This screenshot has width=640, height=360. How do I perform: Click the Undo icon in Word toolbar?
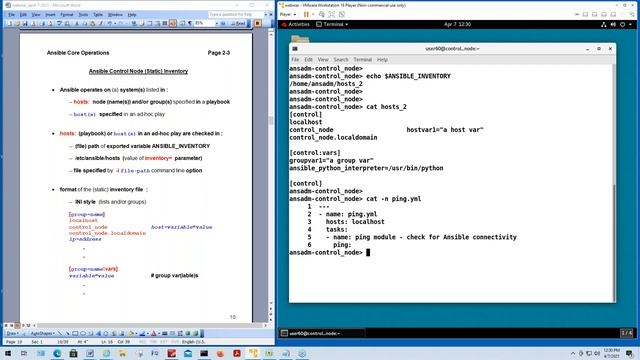[x=109, y=24]
